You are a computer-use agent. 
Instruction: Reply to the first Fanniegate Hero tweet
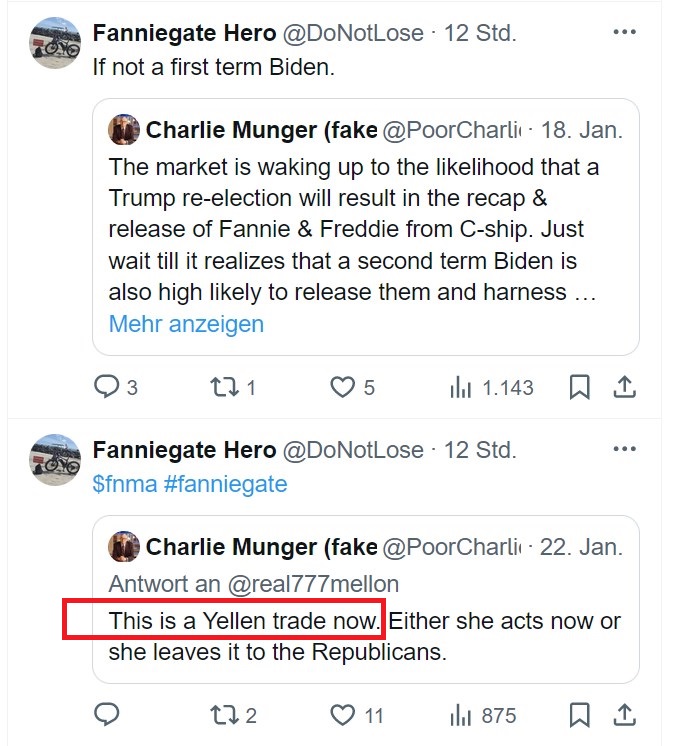[x=106, y=388]
